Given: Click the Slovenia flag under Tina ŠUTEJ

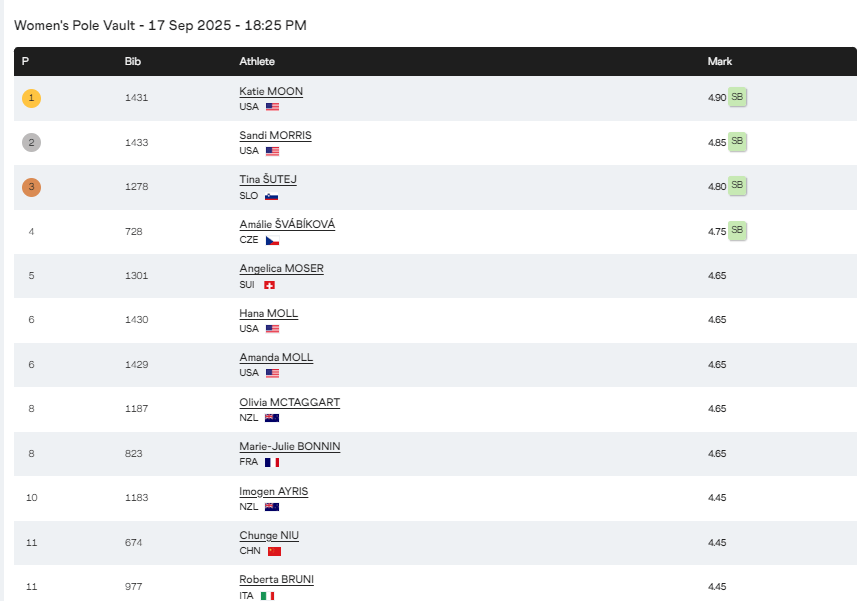Looking at the screenshot, I should (x=271, y=196).
